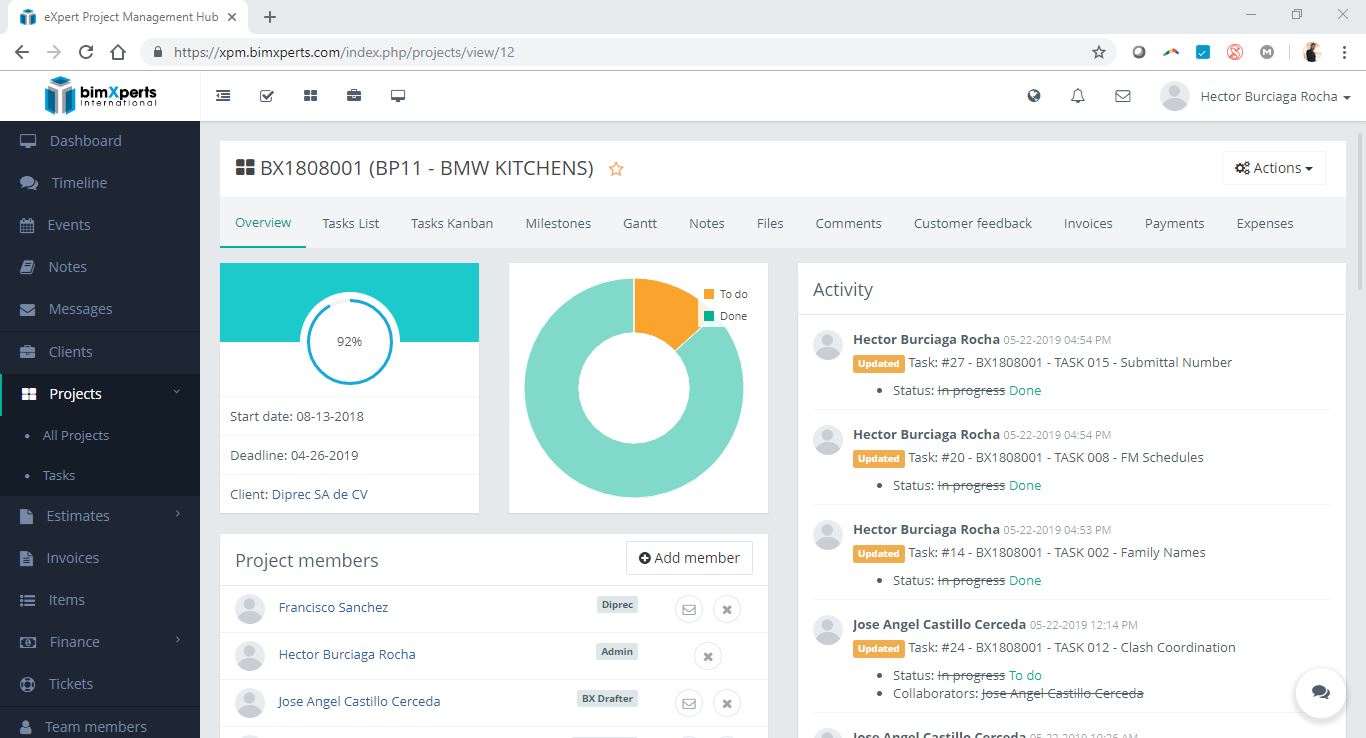Open the Actions dropdown
The width and height of the screenshot is (1366, 738).
click(1272, 167)
